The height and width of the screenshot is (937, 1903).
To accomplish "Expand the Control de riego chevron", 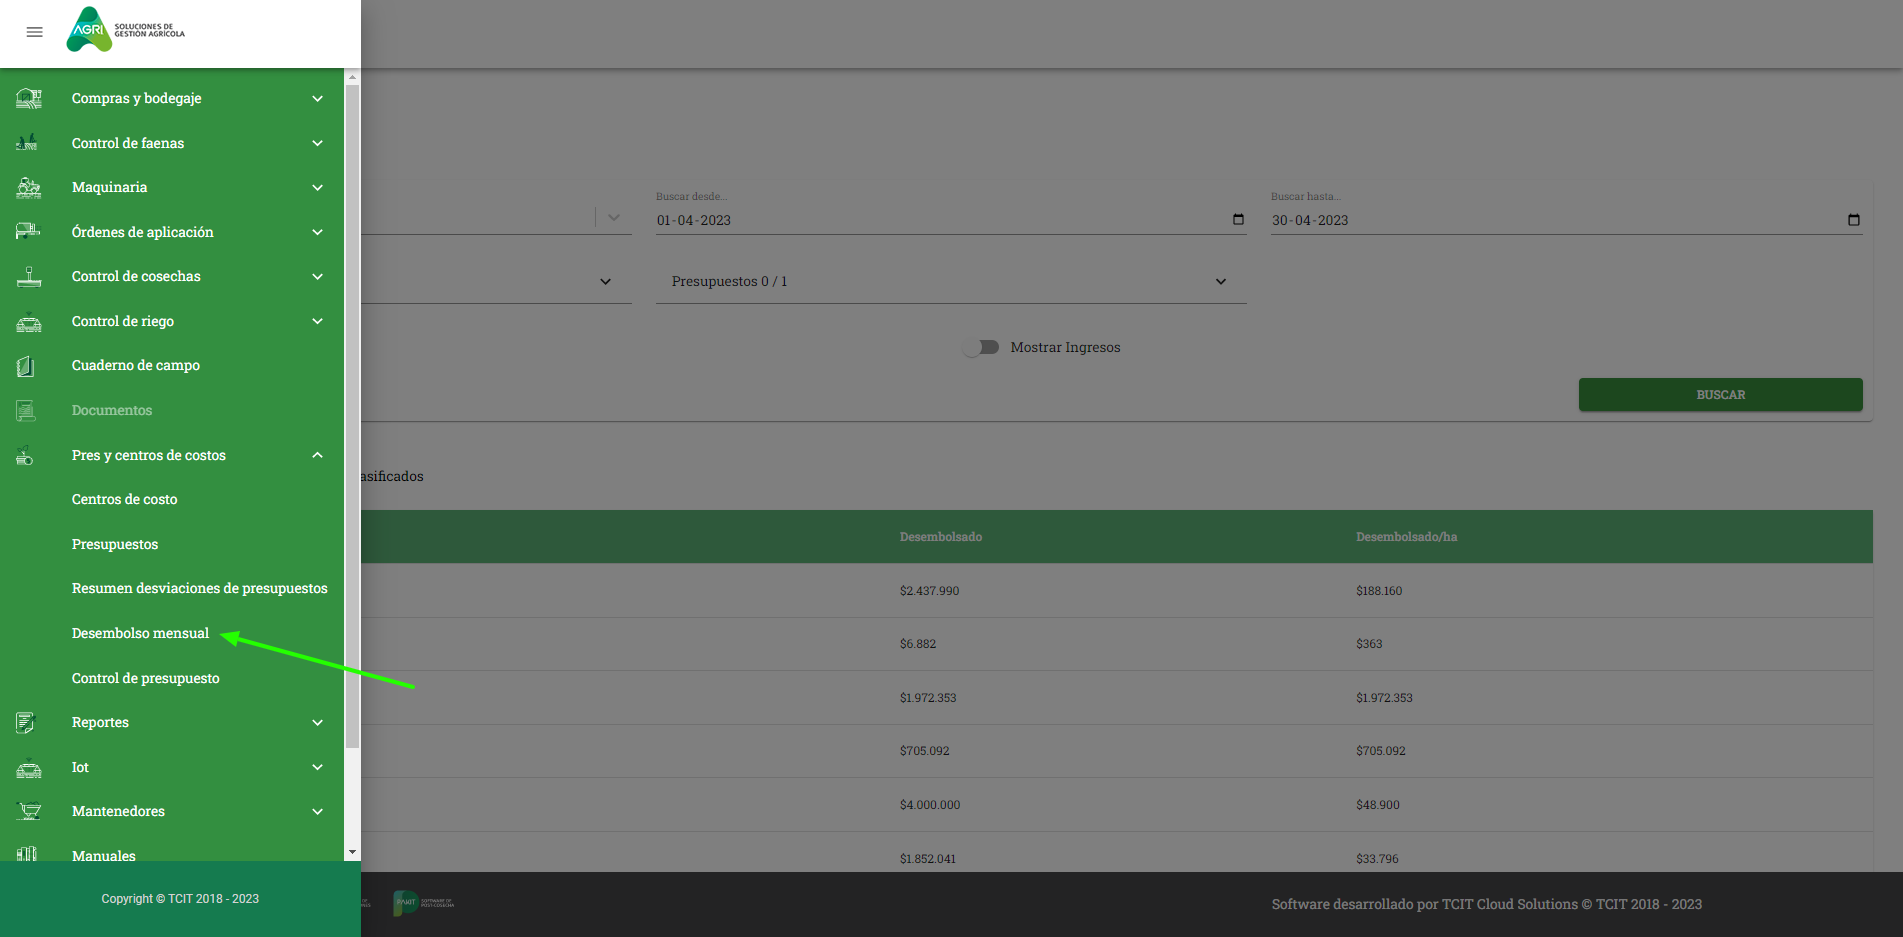I will 317,321.
